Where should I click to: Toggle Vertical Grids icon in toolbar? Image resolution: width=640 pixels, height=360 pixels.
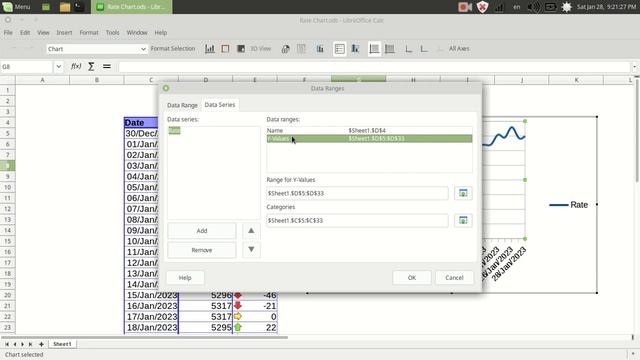click(390, 49)
